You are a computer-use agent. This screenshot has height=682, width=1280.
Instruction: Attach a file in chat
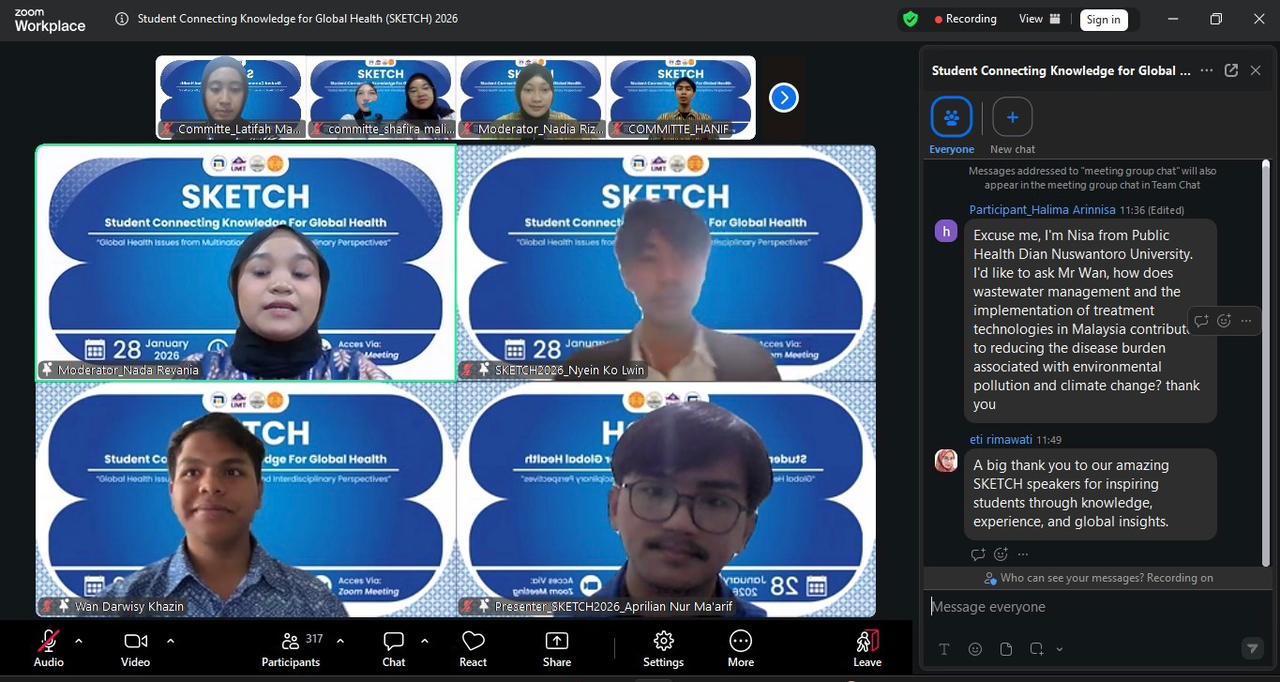[1006, 649]
